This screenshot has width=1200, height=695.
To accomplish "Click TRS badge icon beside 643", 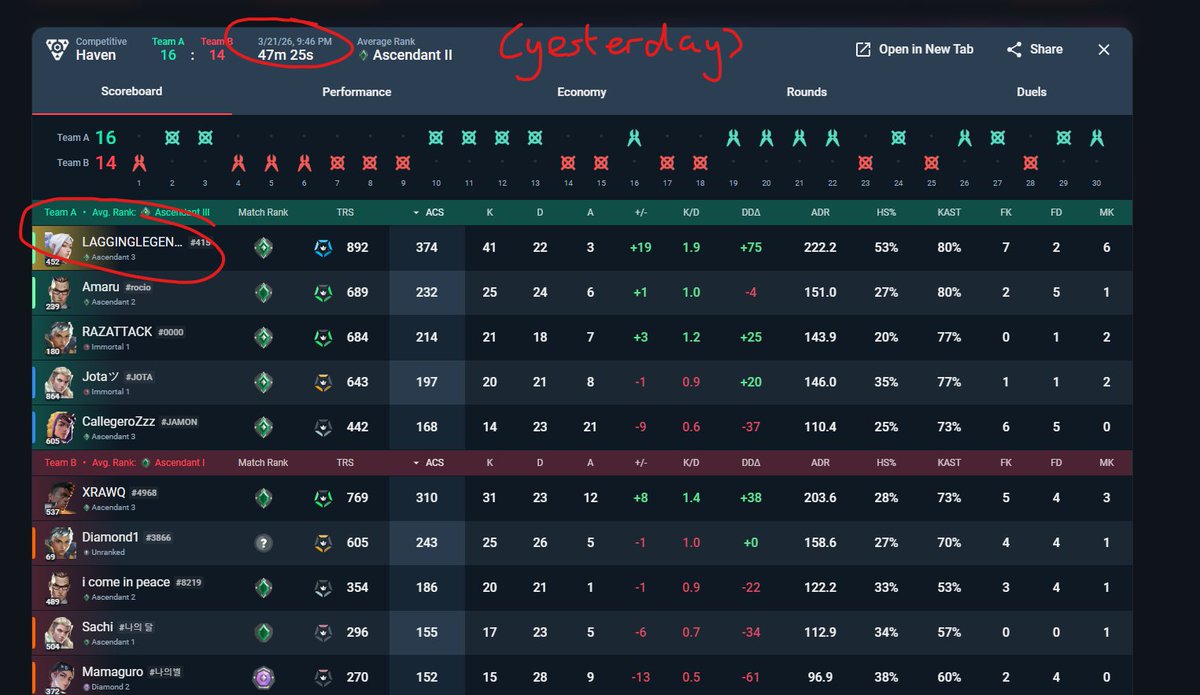I will pyautogui.click(x=322, y=382).
